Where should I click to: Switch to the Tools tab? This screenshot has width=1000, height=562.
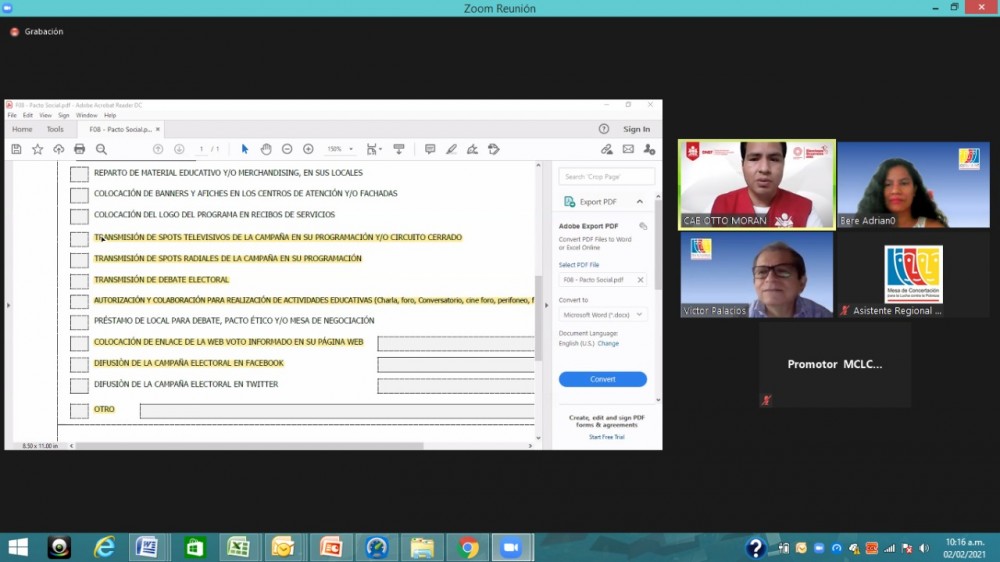[x=55, y=129]
